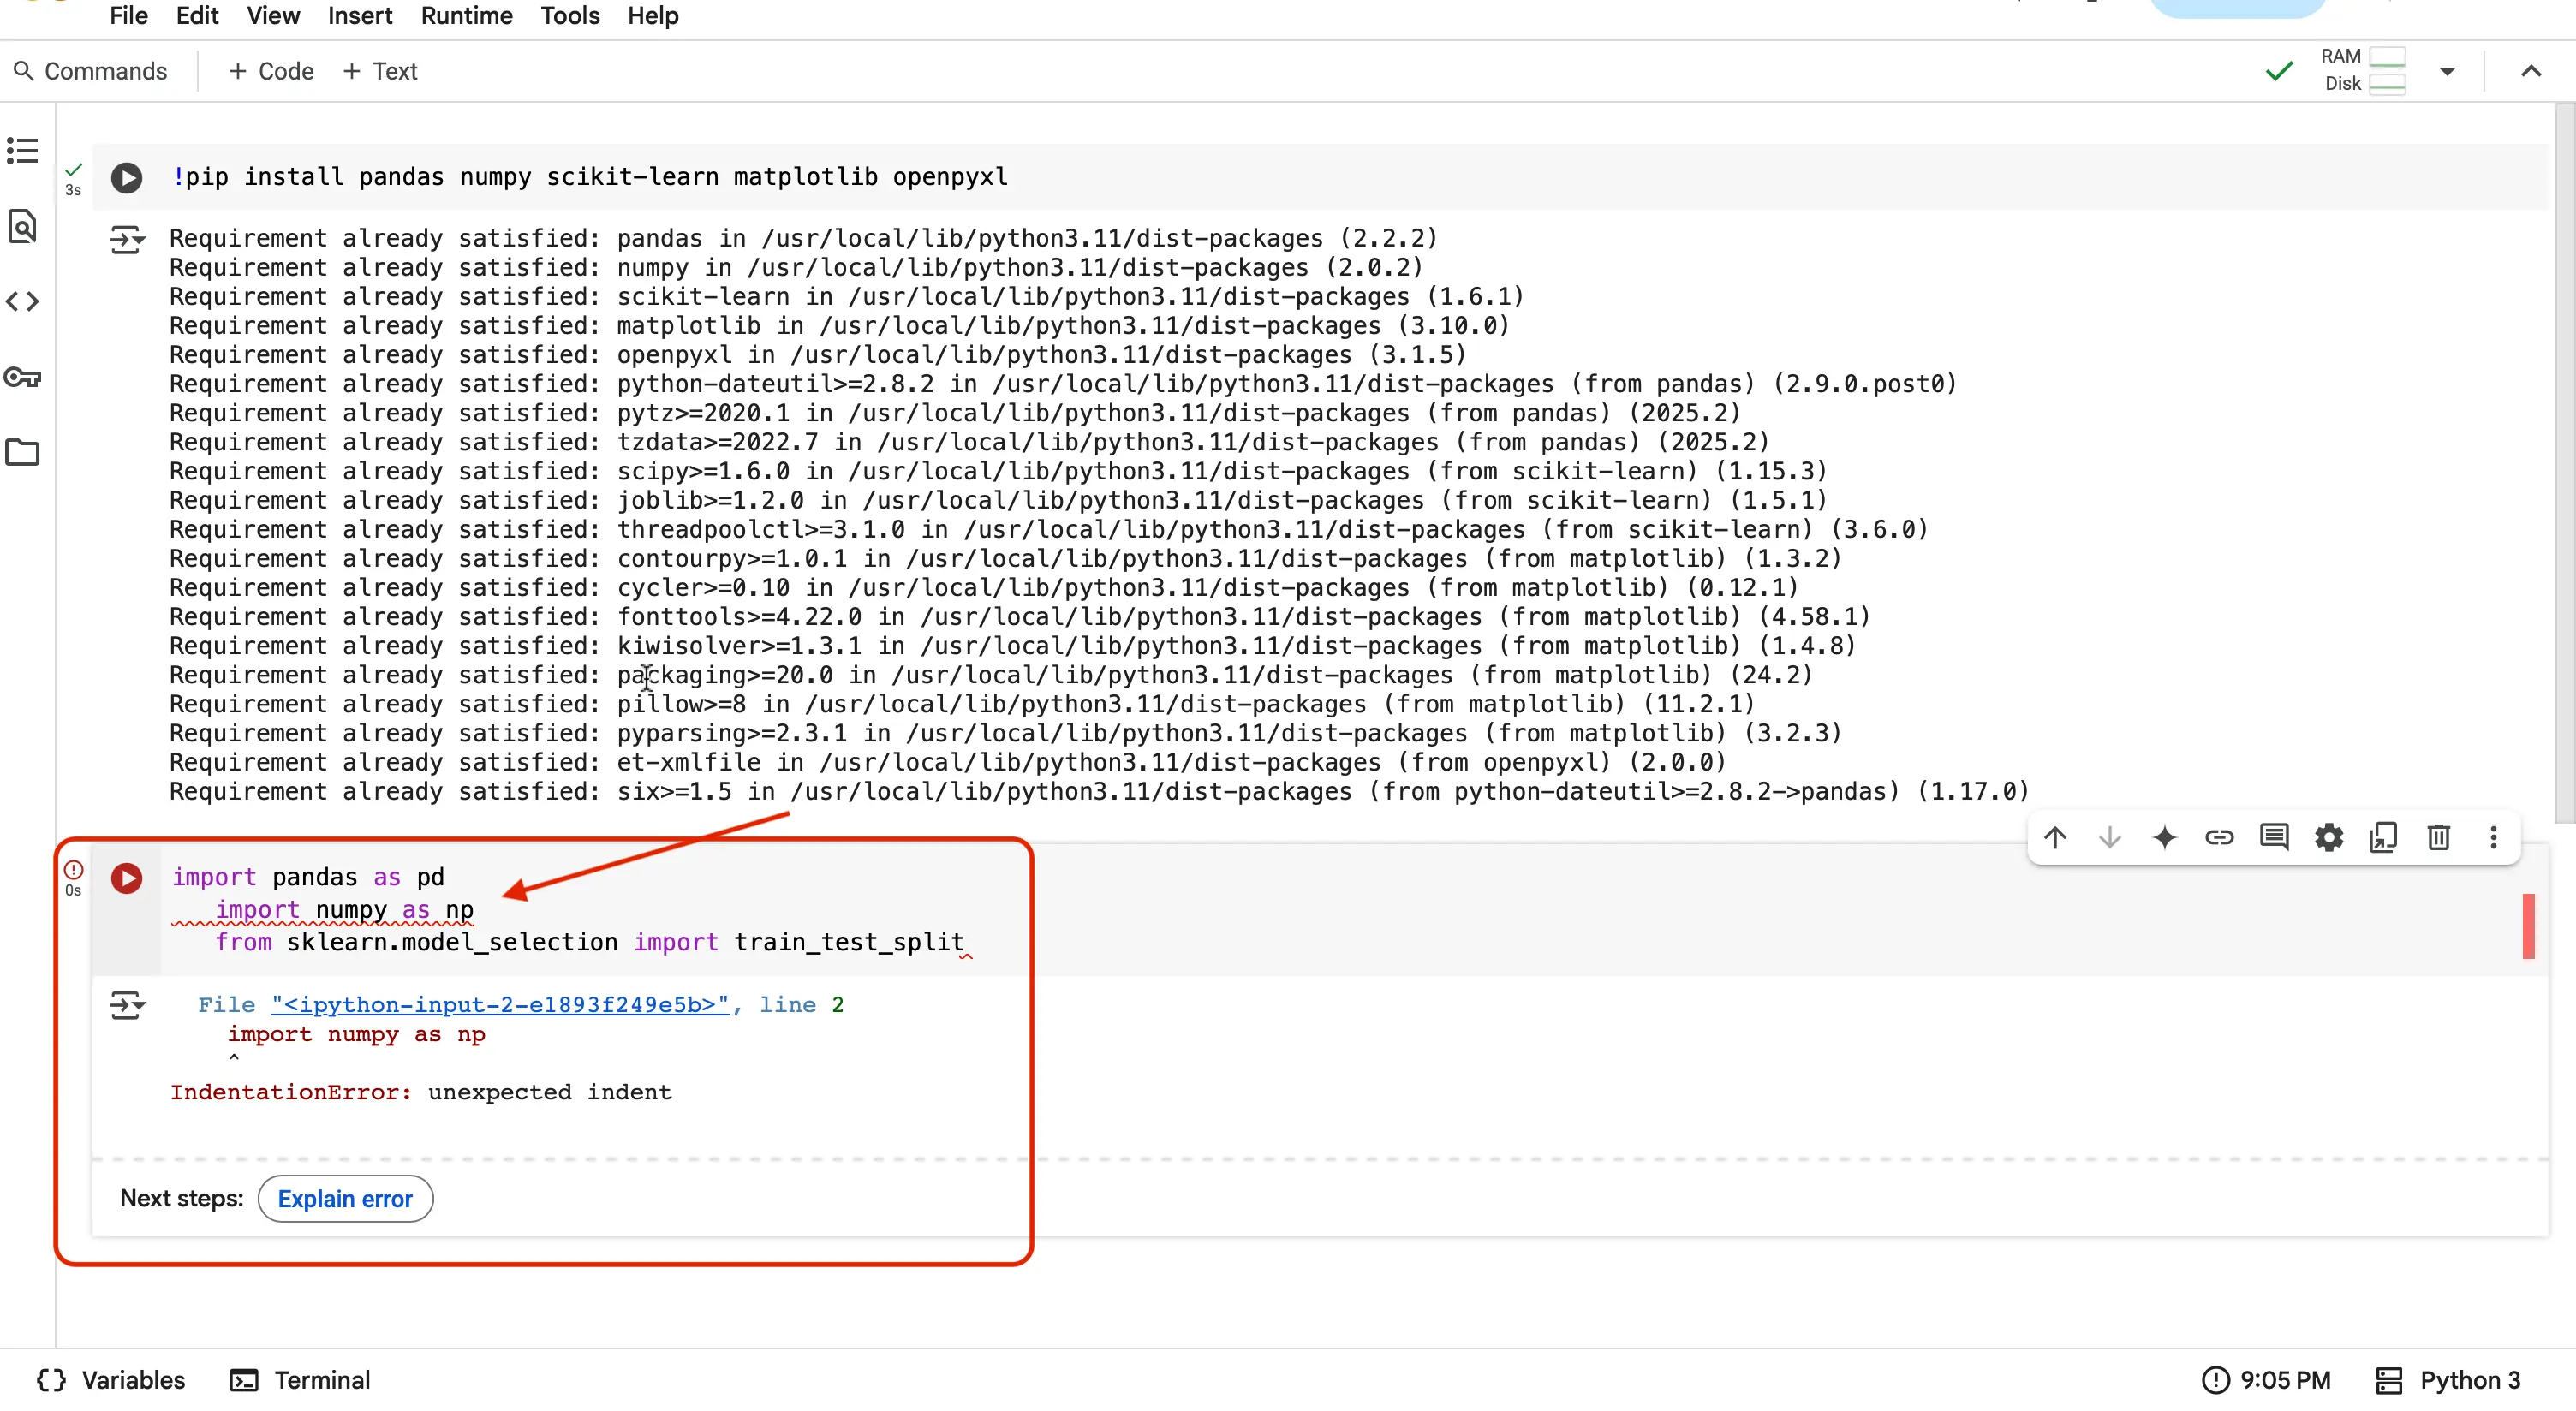Copy link to cell icon
The height and width of the screenshot is (1411, 2576).
coord(2219,837)
